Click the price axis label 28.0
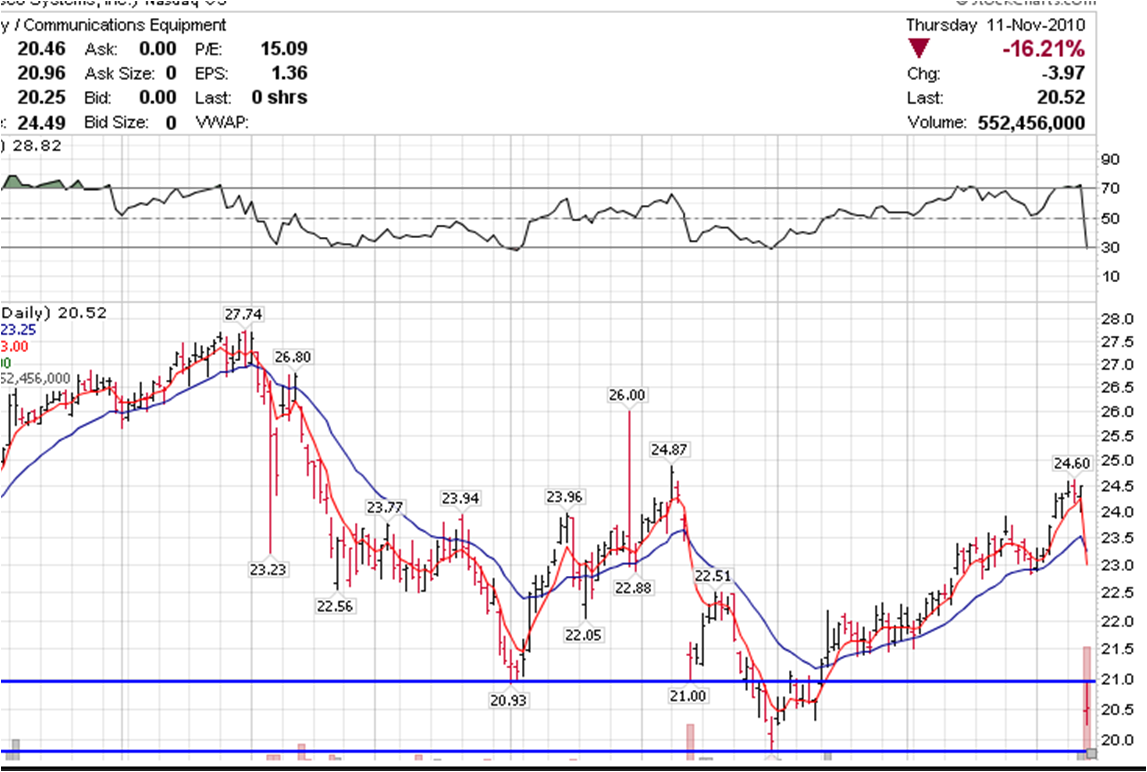Viewport: 1147px width, 772px height. [1118, 319]
